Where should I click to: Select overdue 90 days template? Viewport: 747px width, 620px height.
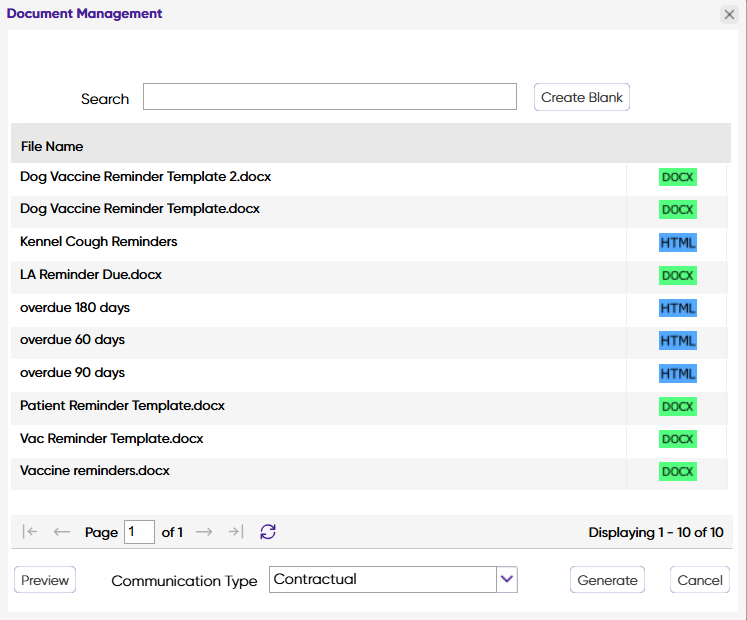(x=369, y=374)
